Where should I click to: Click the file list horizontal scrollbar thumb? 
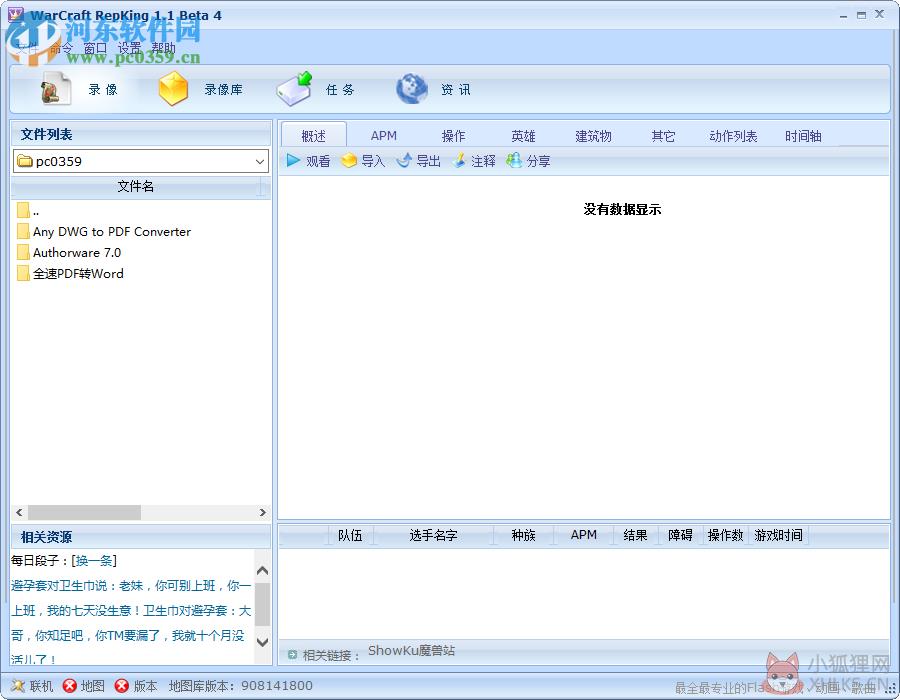[x=84, y=512]
